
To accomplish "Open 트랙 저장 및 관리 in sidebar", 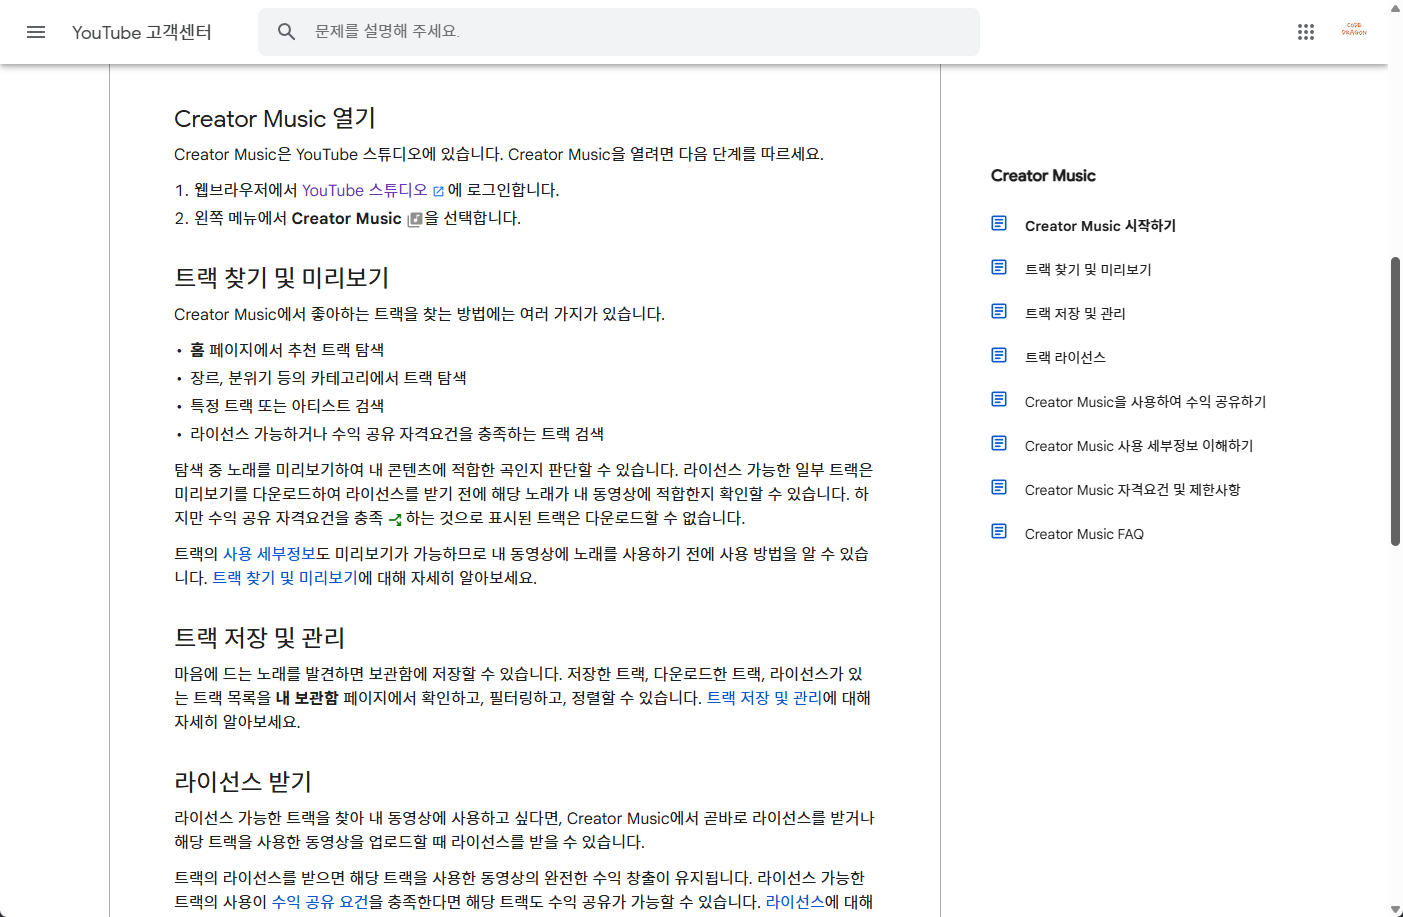I will pos(1075,314).
